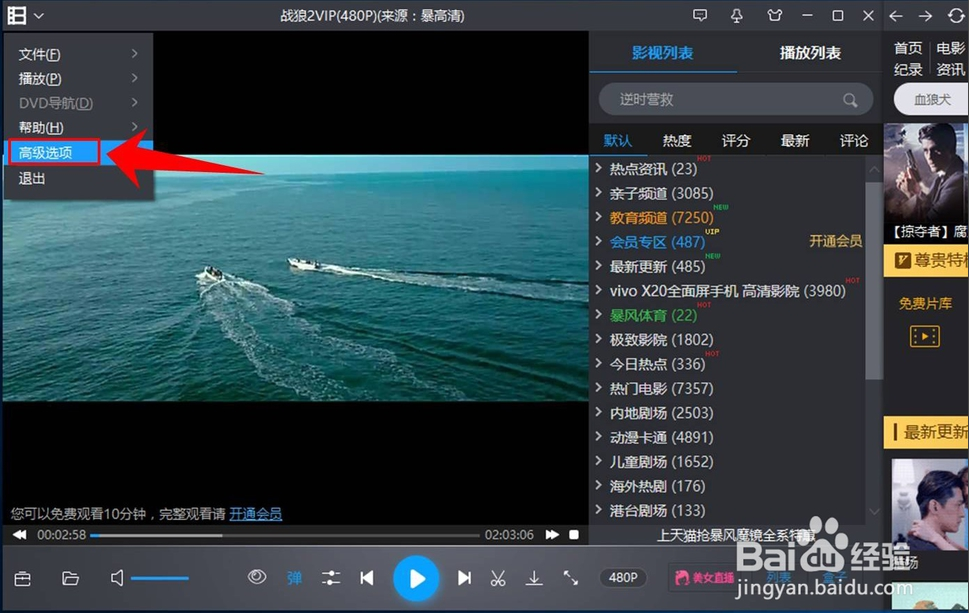Open the toolbox briefcase icon
Screen dimensions: 969x613
tap(23, 578)
